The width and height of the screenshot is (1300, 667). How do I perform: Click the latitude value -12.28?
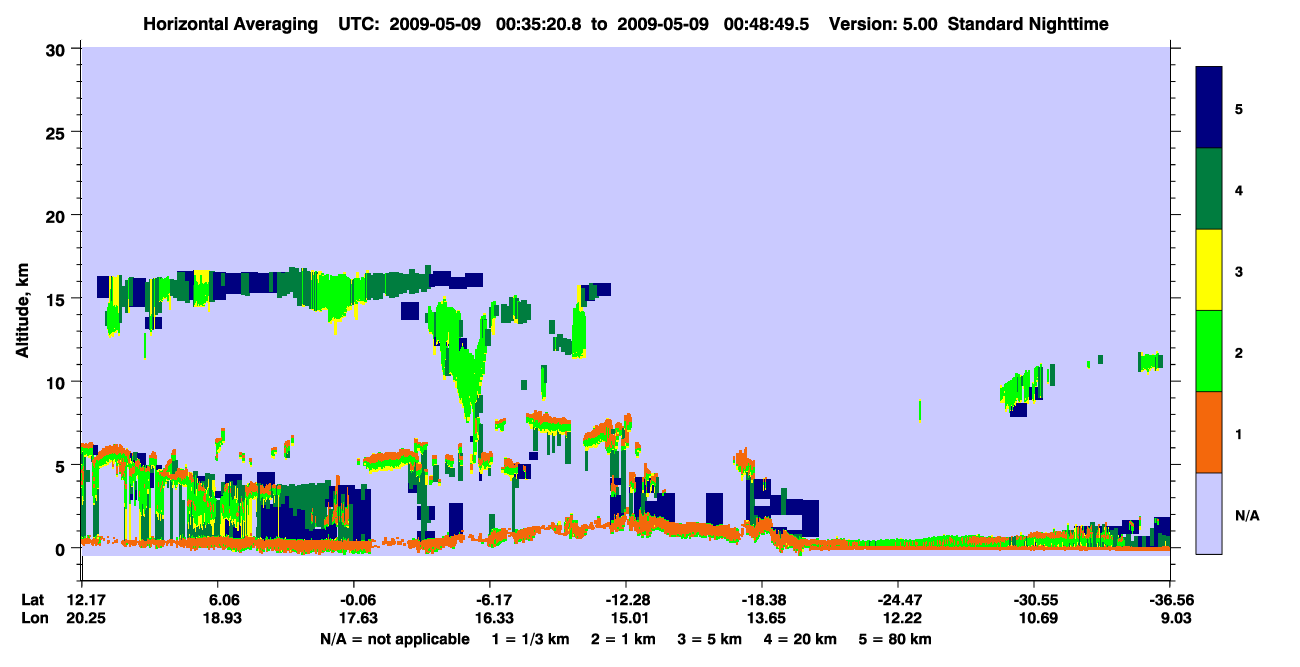626,600
